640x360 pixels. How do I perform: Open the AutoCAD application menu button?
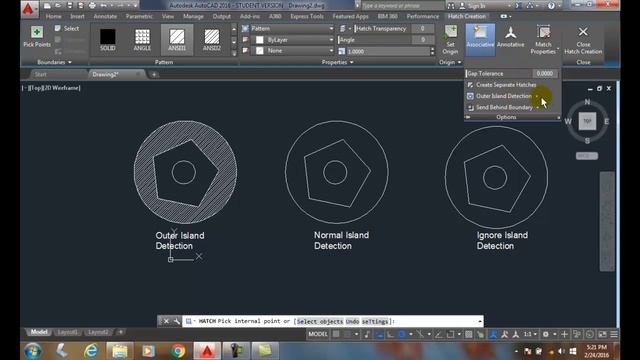click(29, 9)
